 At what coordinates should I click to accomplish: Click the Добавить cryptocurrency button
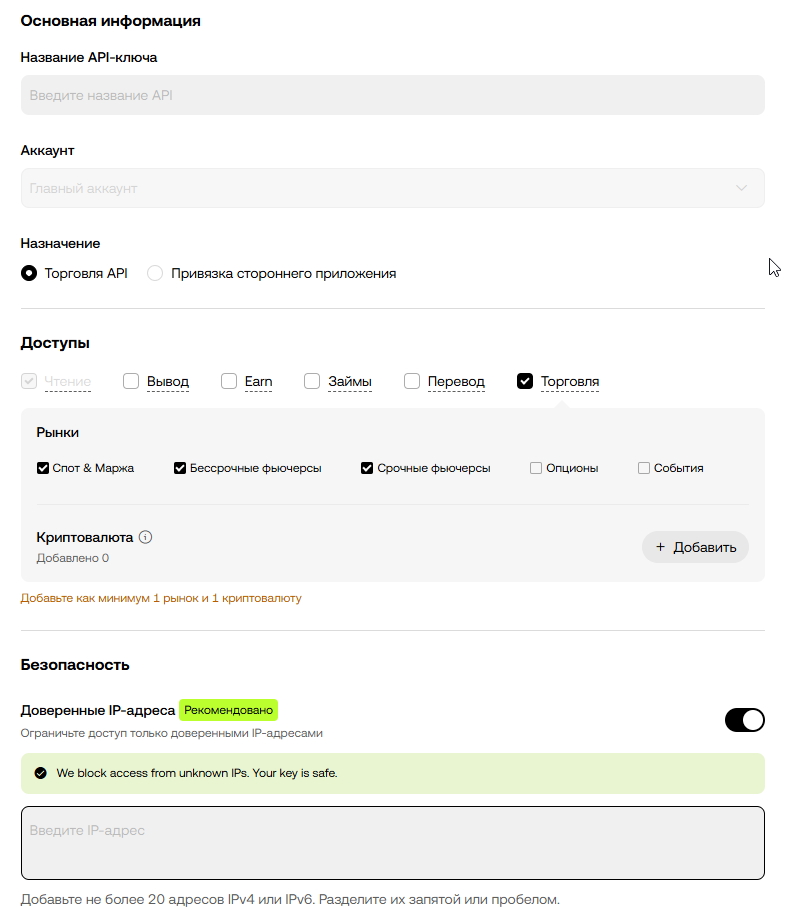tap(695, 547)
